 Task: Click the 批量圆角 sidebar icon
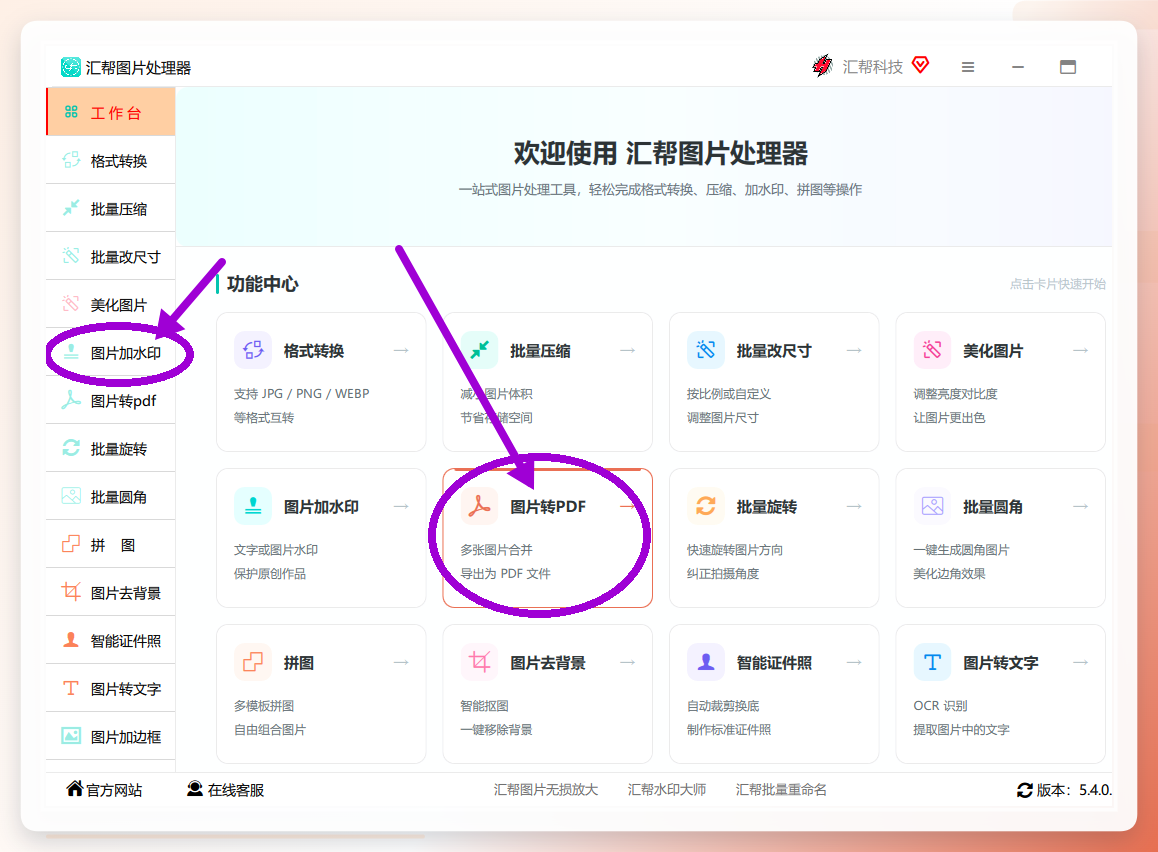71,496
